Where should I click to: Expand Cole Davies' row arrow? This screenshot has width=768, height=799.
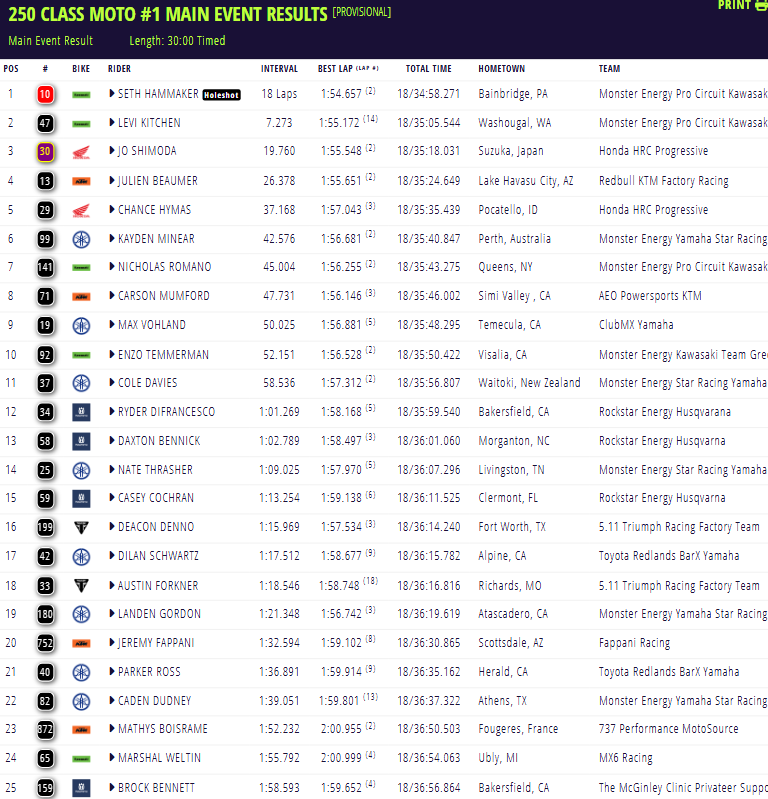(112, 383)
